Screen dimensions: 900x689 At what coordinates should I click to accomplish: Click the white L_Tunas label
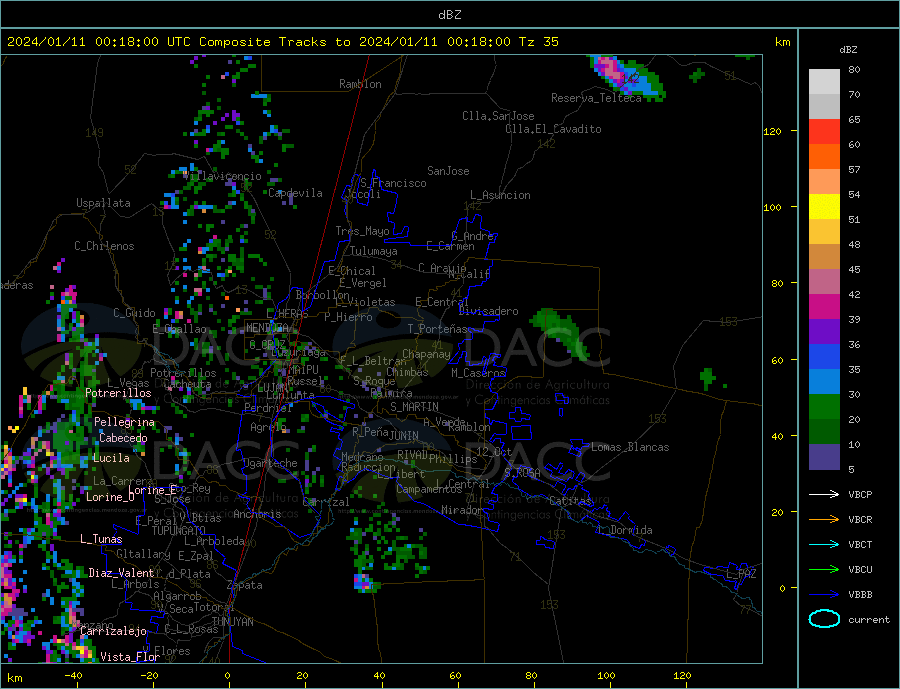point(101,539)
